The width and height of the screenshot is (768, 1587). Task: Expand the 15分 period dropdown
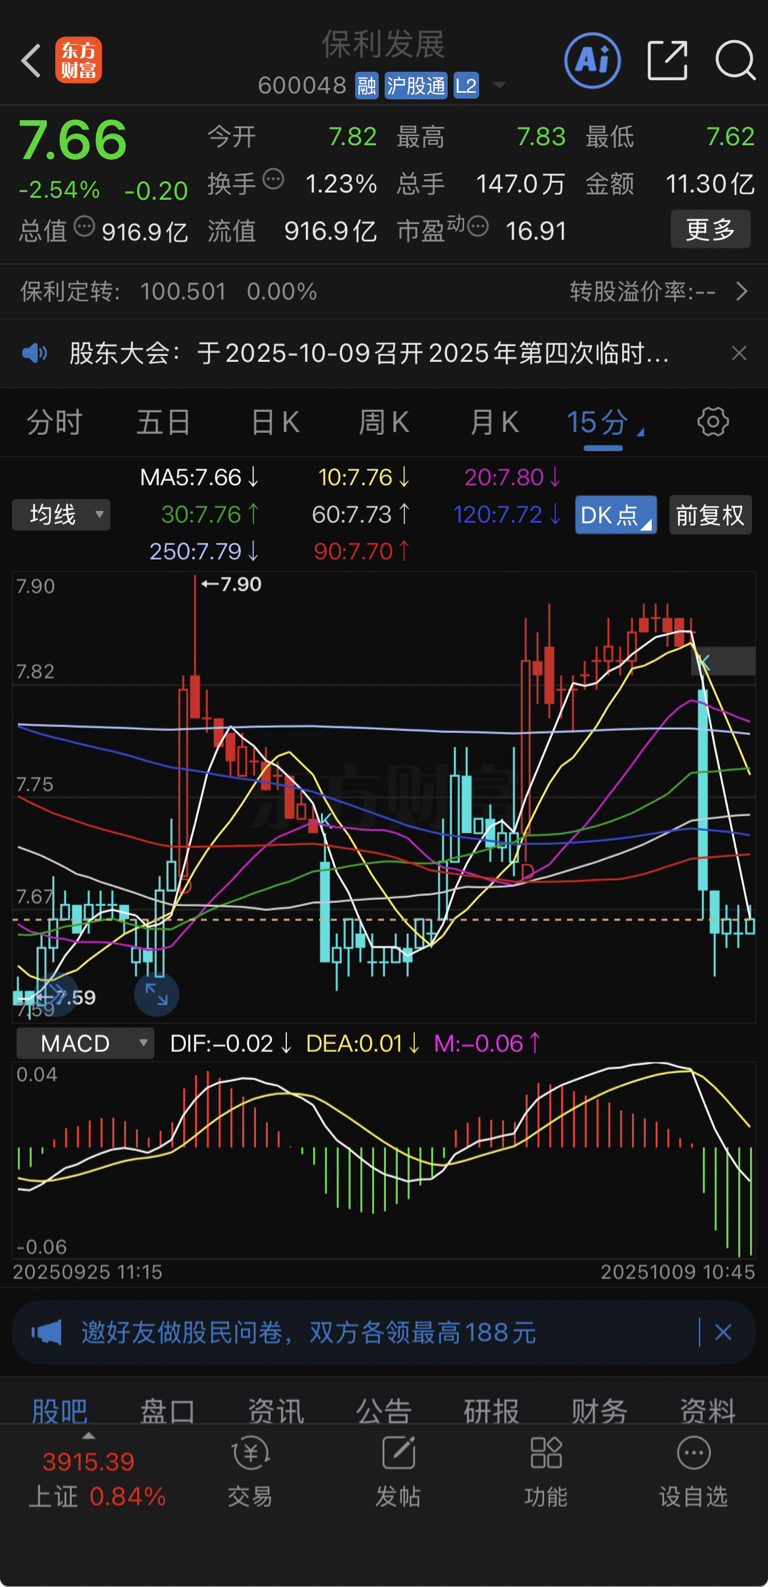pyautogui.click(x=605, y=423)
